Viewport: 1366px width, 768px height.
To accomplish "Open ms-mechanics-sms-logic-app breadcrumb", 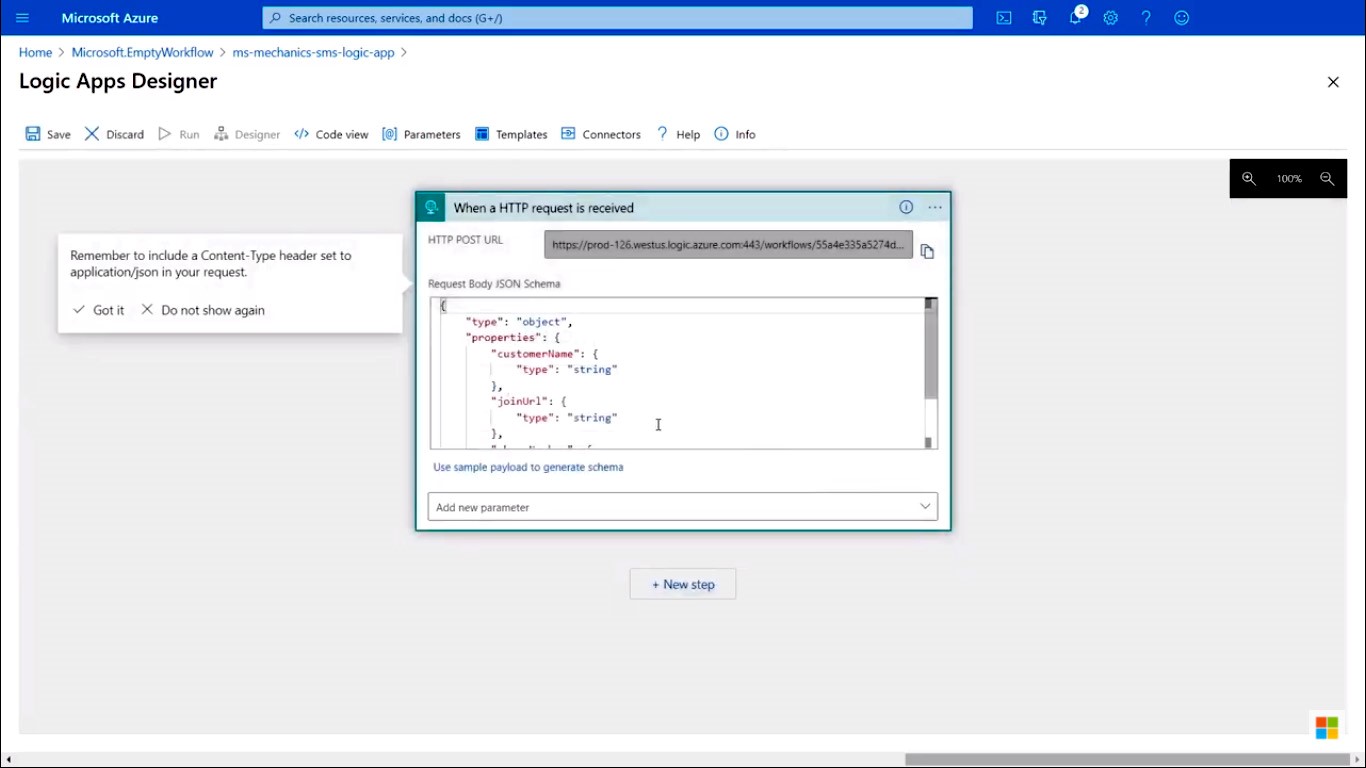I will click(x=313, y=52).
